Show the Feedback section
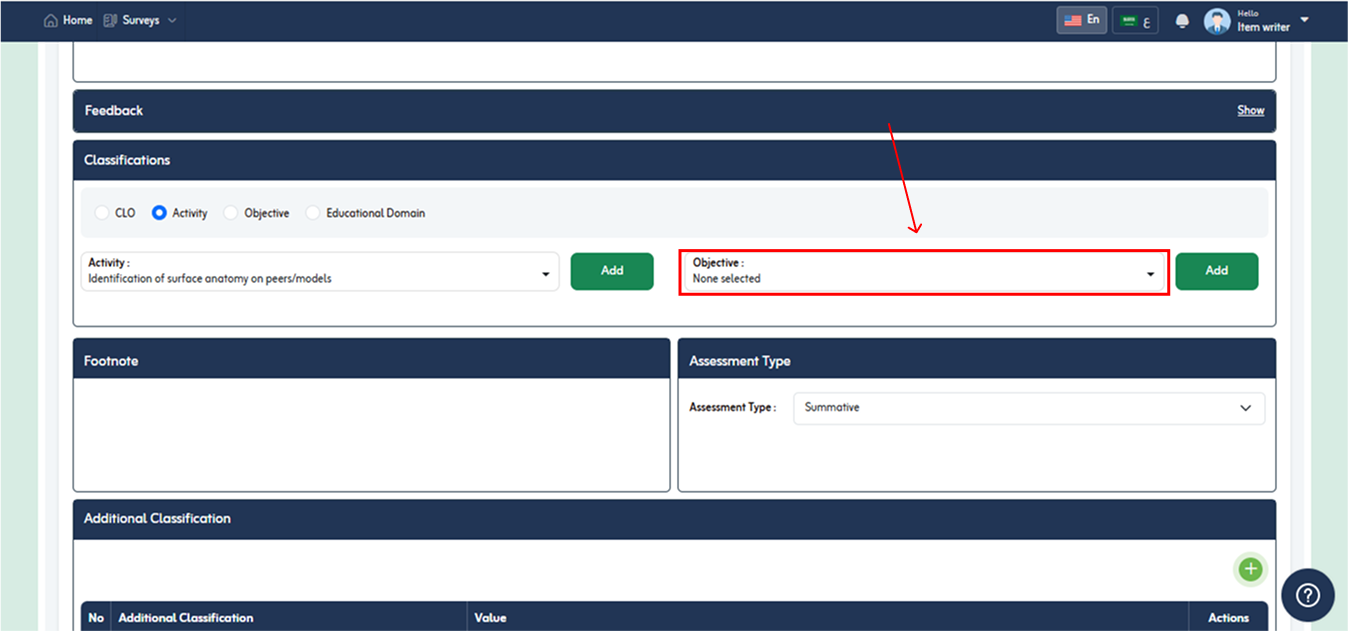 point(1250,110)
